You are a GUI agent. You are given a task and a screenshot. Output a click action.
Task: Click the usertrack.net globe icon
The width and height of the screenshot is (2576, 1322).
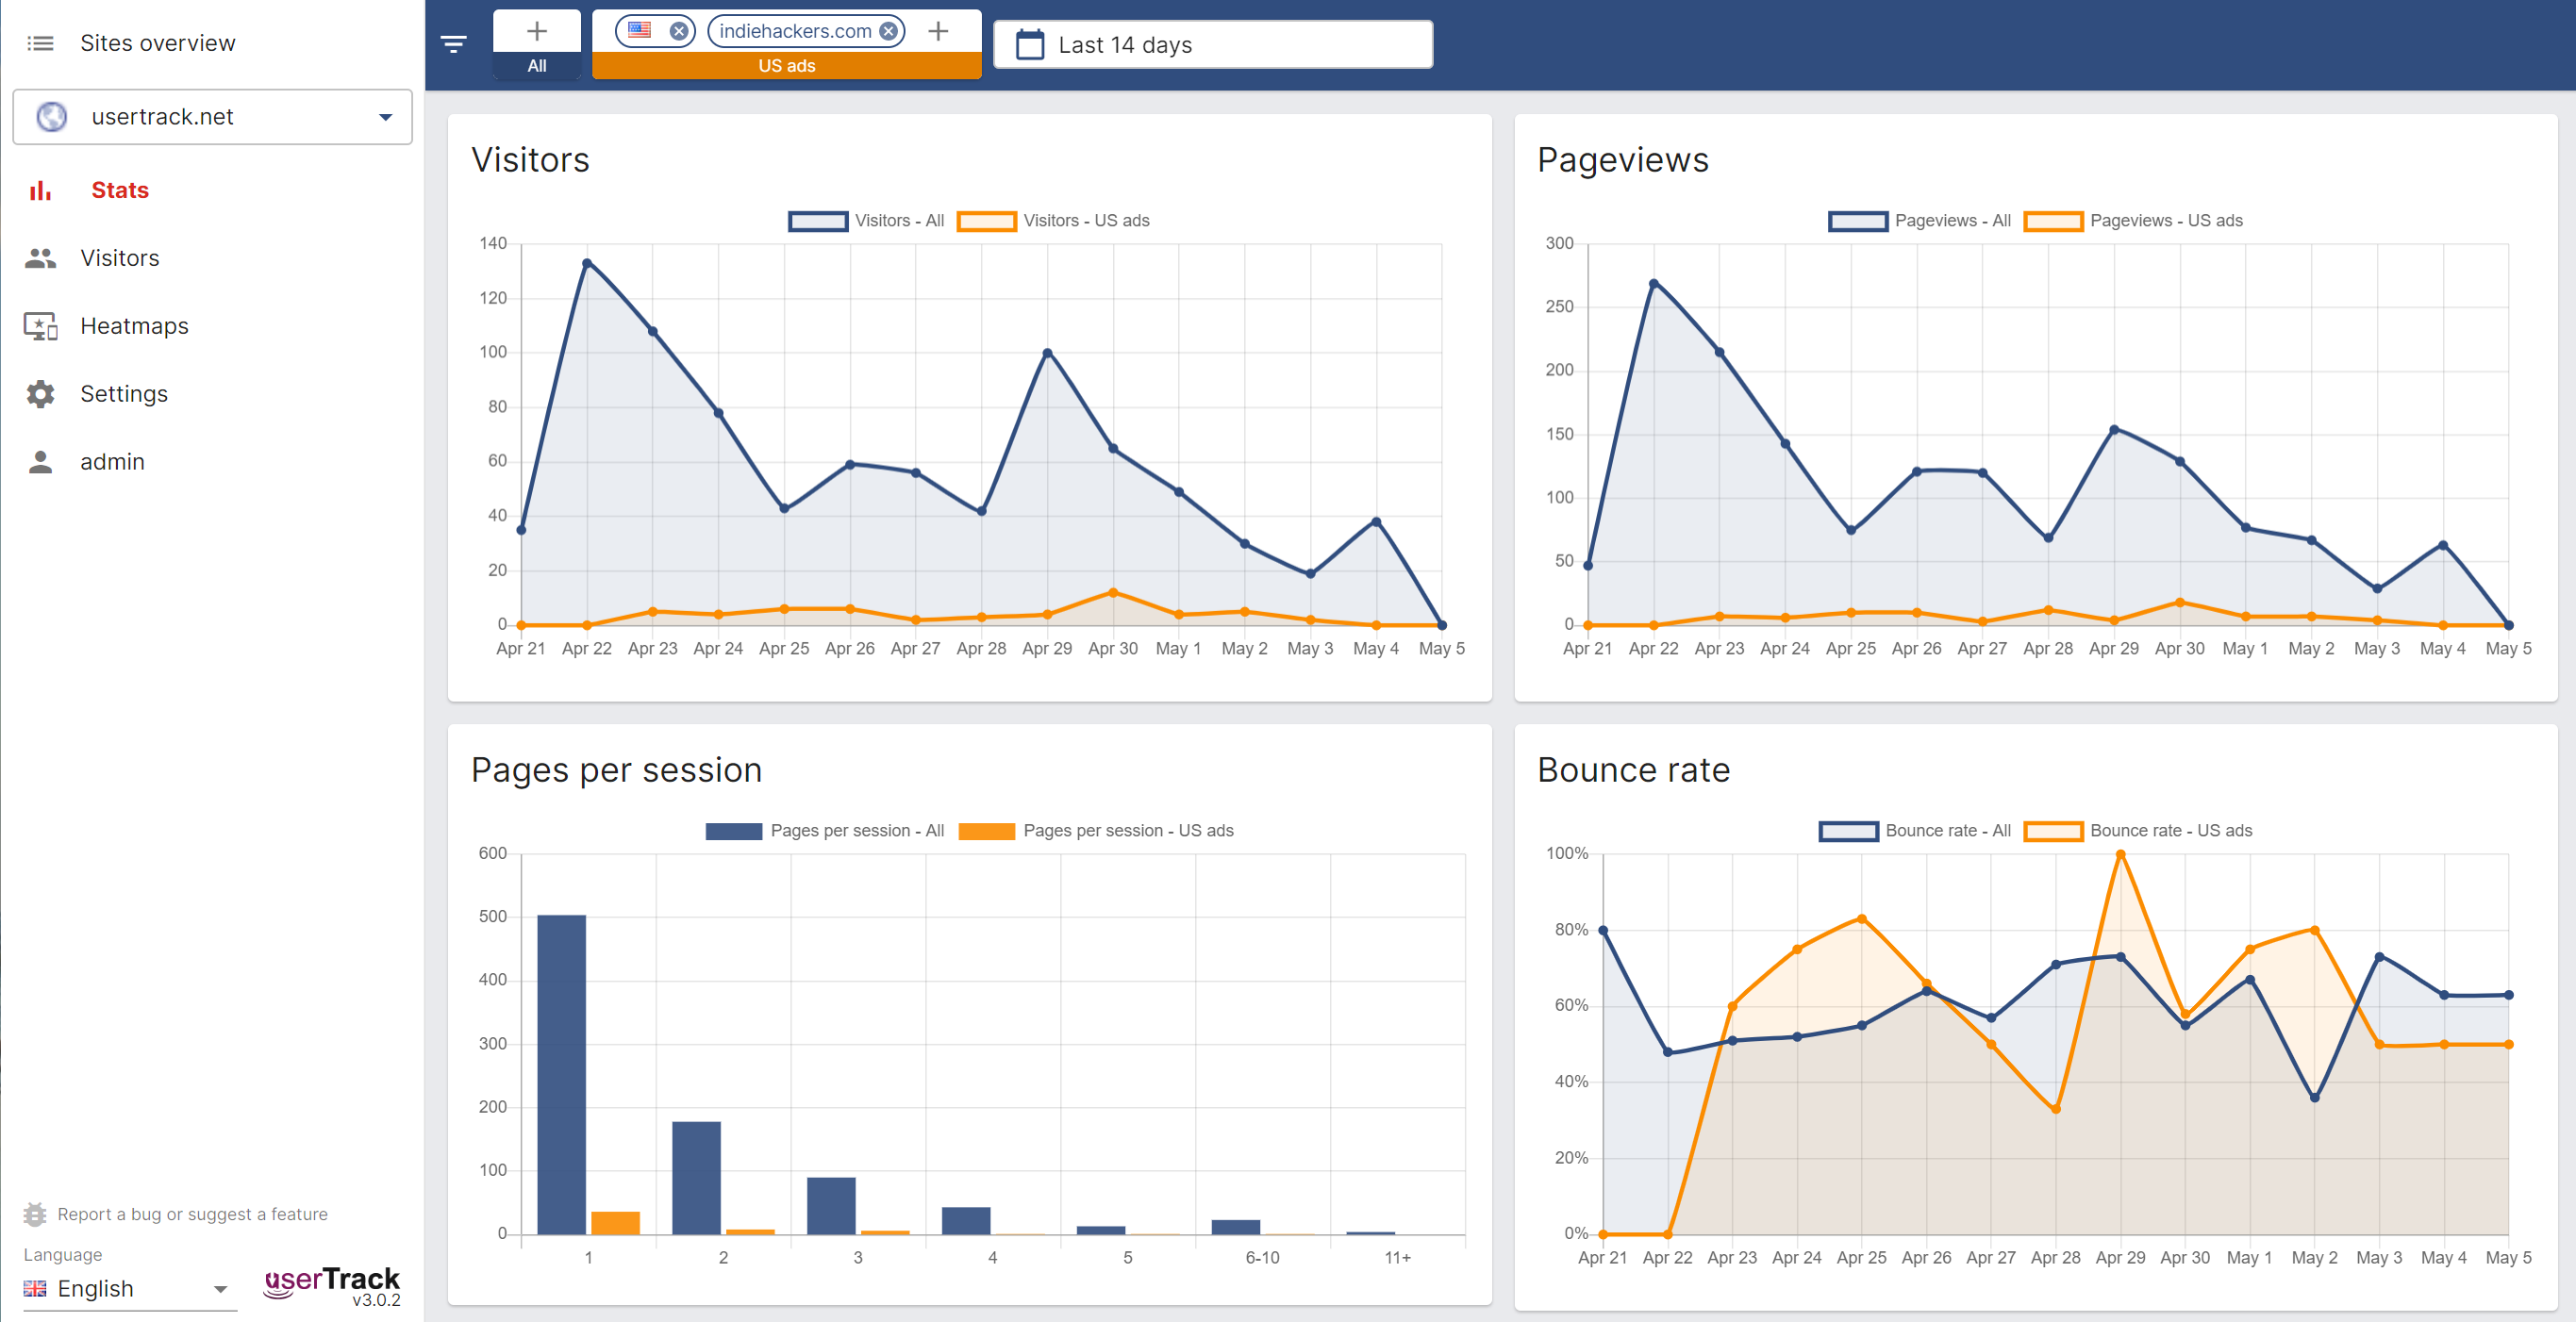point(51,117)
